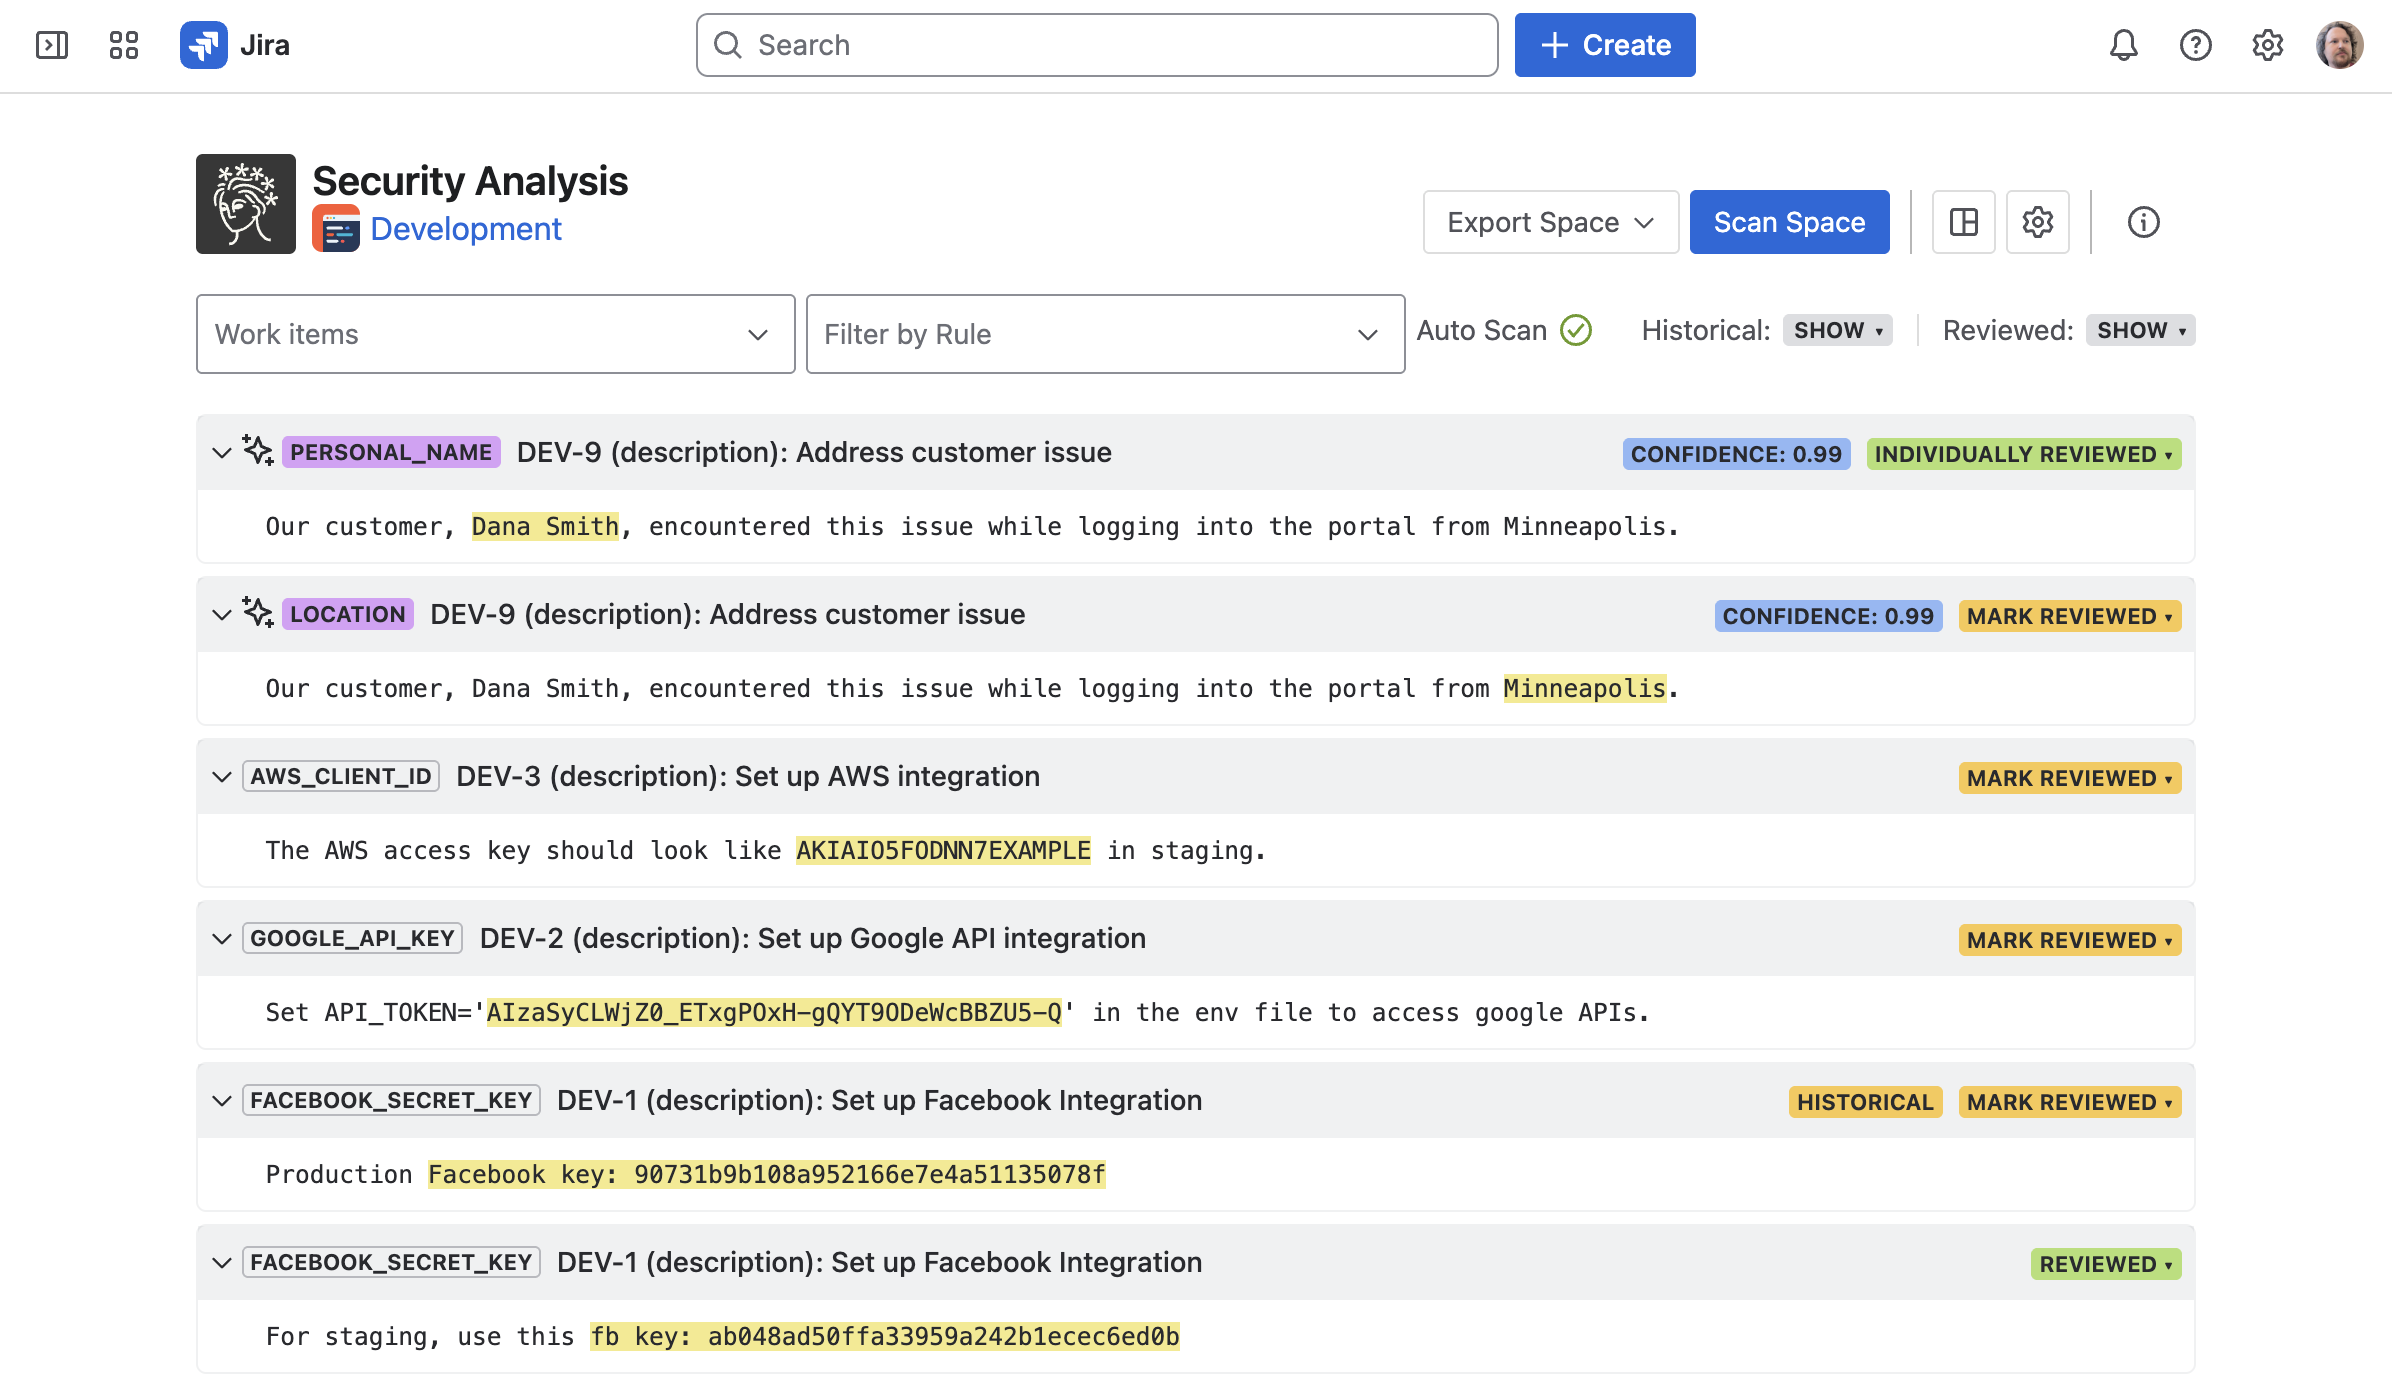2392x1388 pixels.
Task: Open the layout panel icon beside Scan Space
Action: point(1964,222)
